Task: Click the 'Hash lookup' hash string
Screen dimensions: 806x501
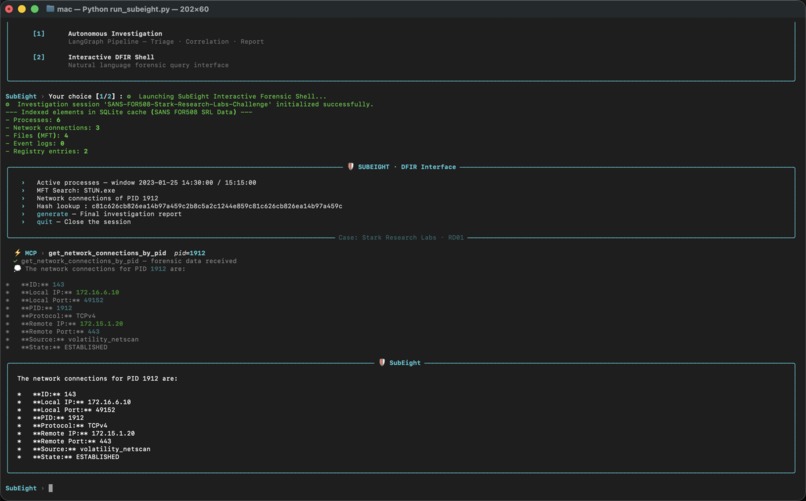Action: [x=217, y=206]
